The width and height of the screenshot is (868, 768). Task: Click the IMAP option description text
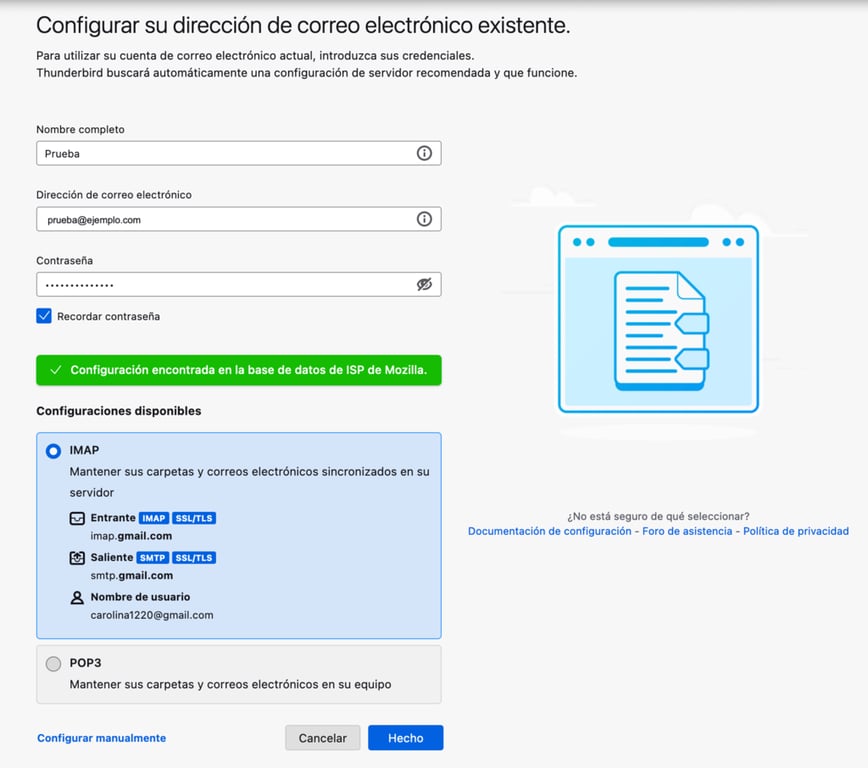click(x=249, y=482)
